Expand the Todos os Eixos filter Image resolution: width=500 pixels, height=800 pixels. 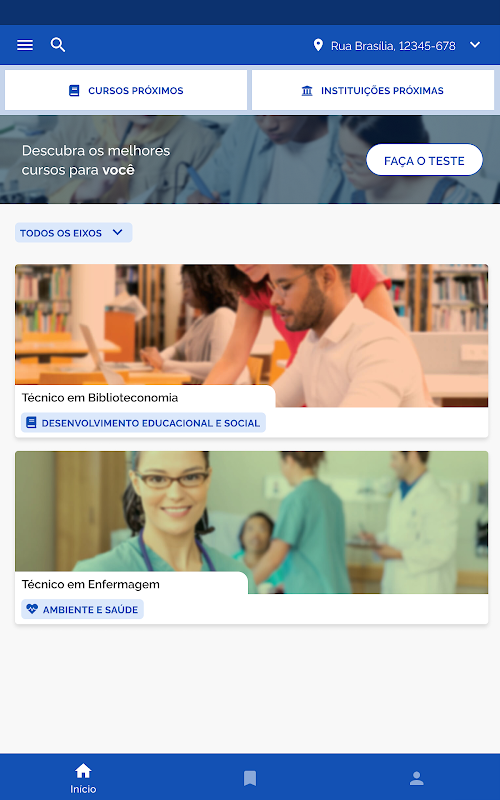pyautogui.click(x=73, y=233)
